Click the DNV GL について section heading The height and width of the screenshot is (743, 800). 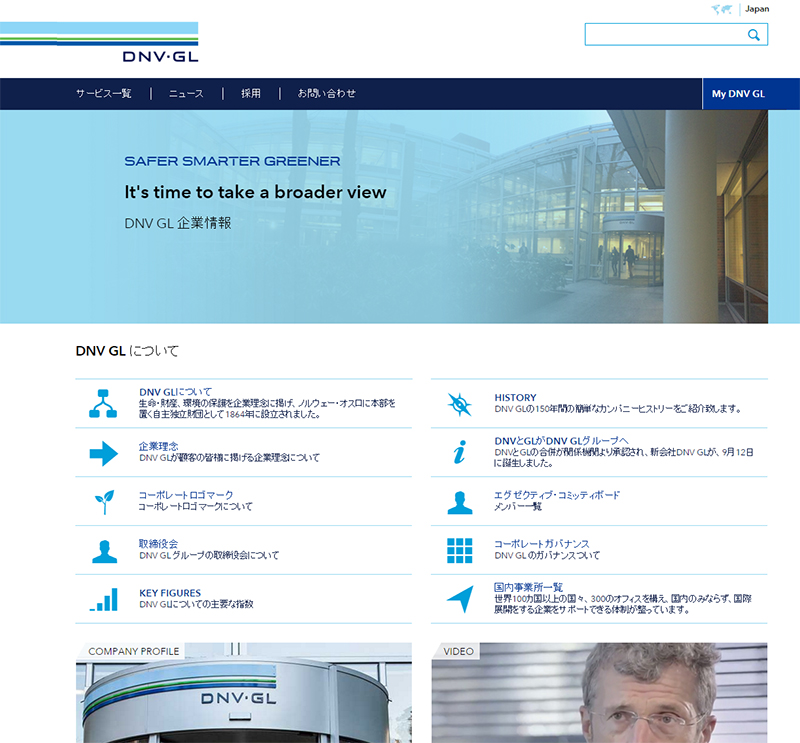(x=127, y=351)
